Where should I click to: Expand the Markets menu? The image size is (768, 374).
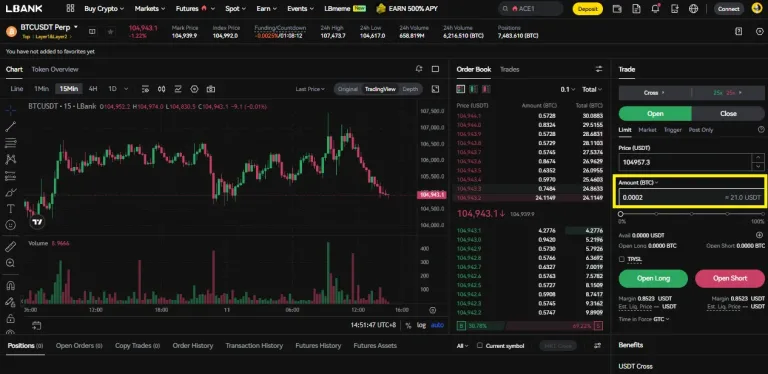click(150, 9)
